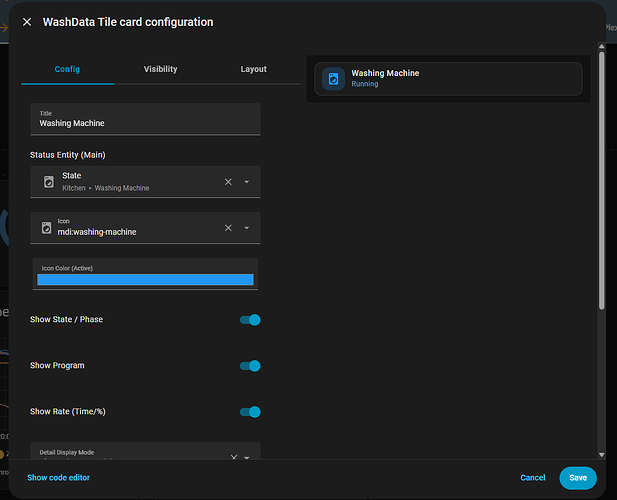617x500 pixels.
Task: Click the dialog scrollbar down arrow
Action: (601, 455)
